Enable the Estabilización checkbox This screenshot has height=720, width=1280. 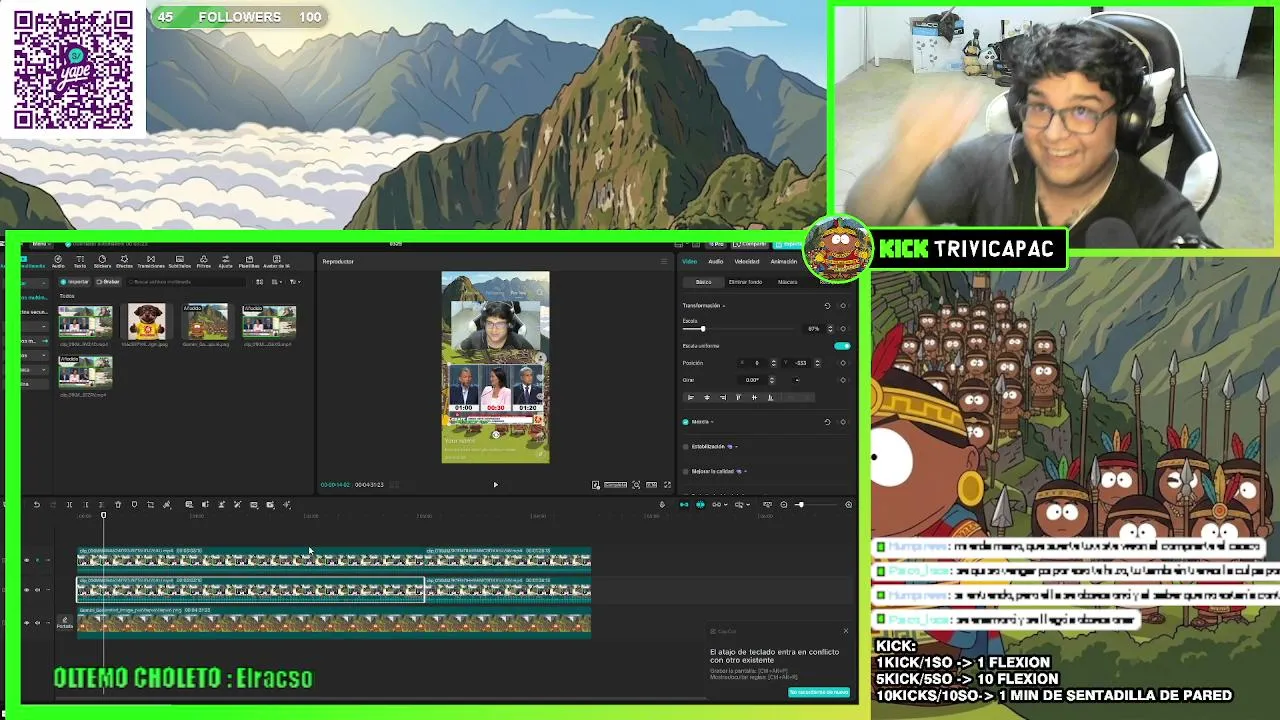click(686, 446)
